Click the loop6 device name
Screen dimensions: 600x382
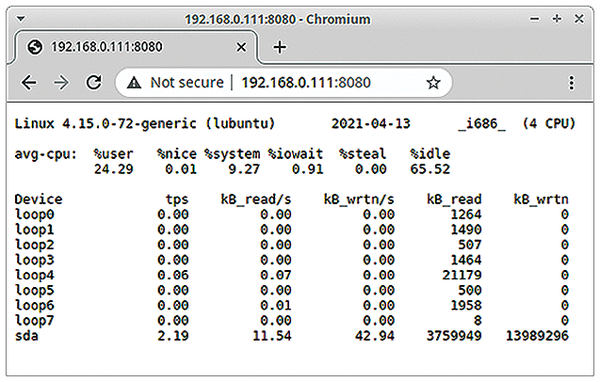(x=34, y=306)
